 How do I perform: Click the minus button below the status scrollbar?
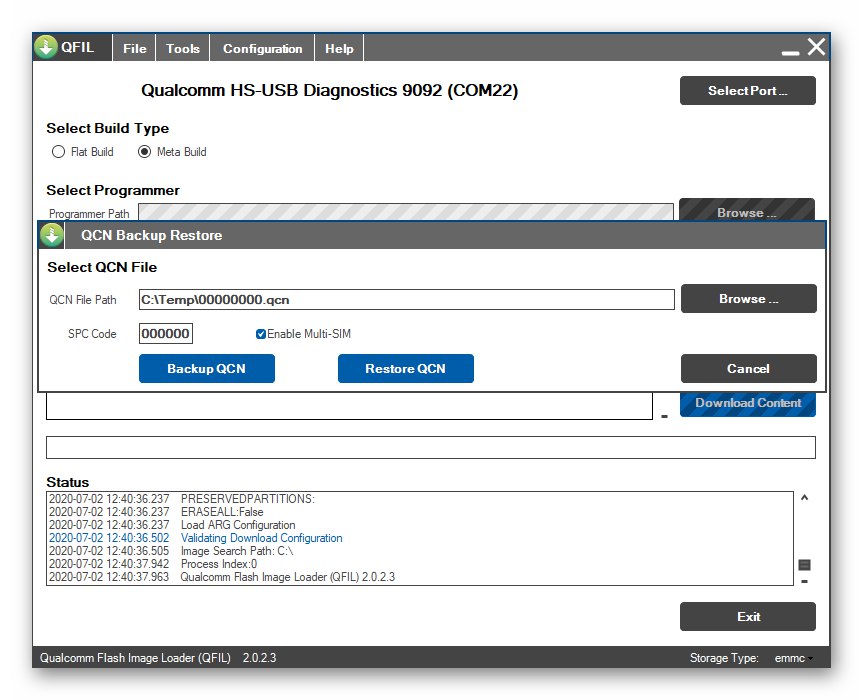point(804,581)
